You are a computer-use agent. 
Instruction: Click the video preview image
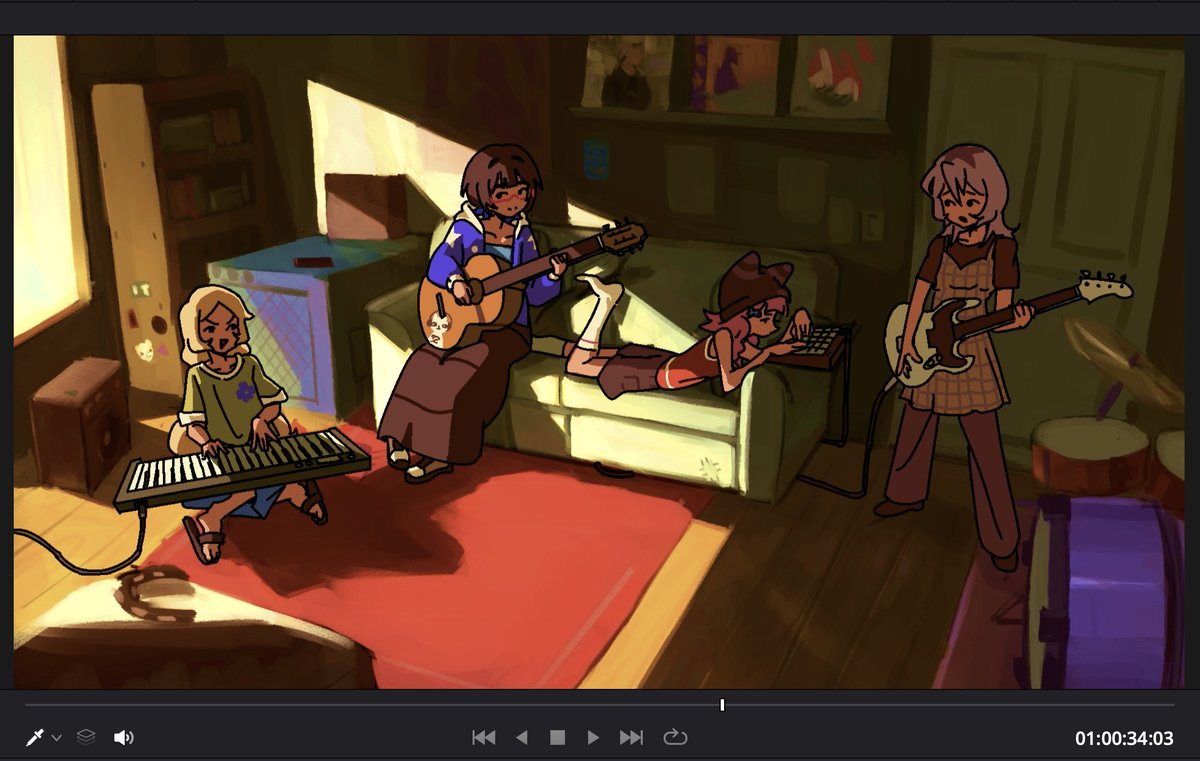pos(600,362)
